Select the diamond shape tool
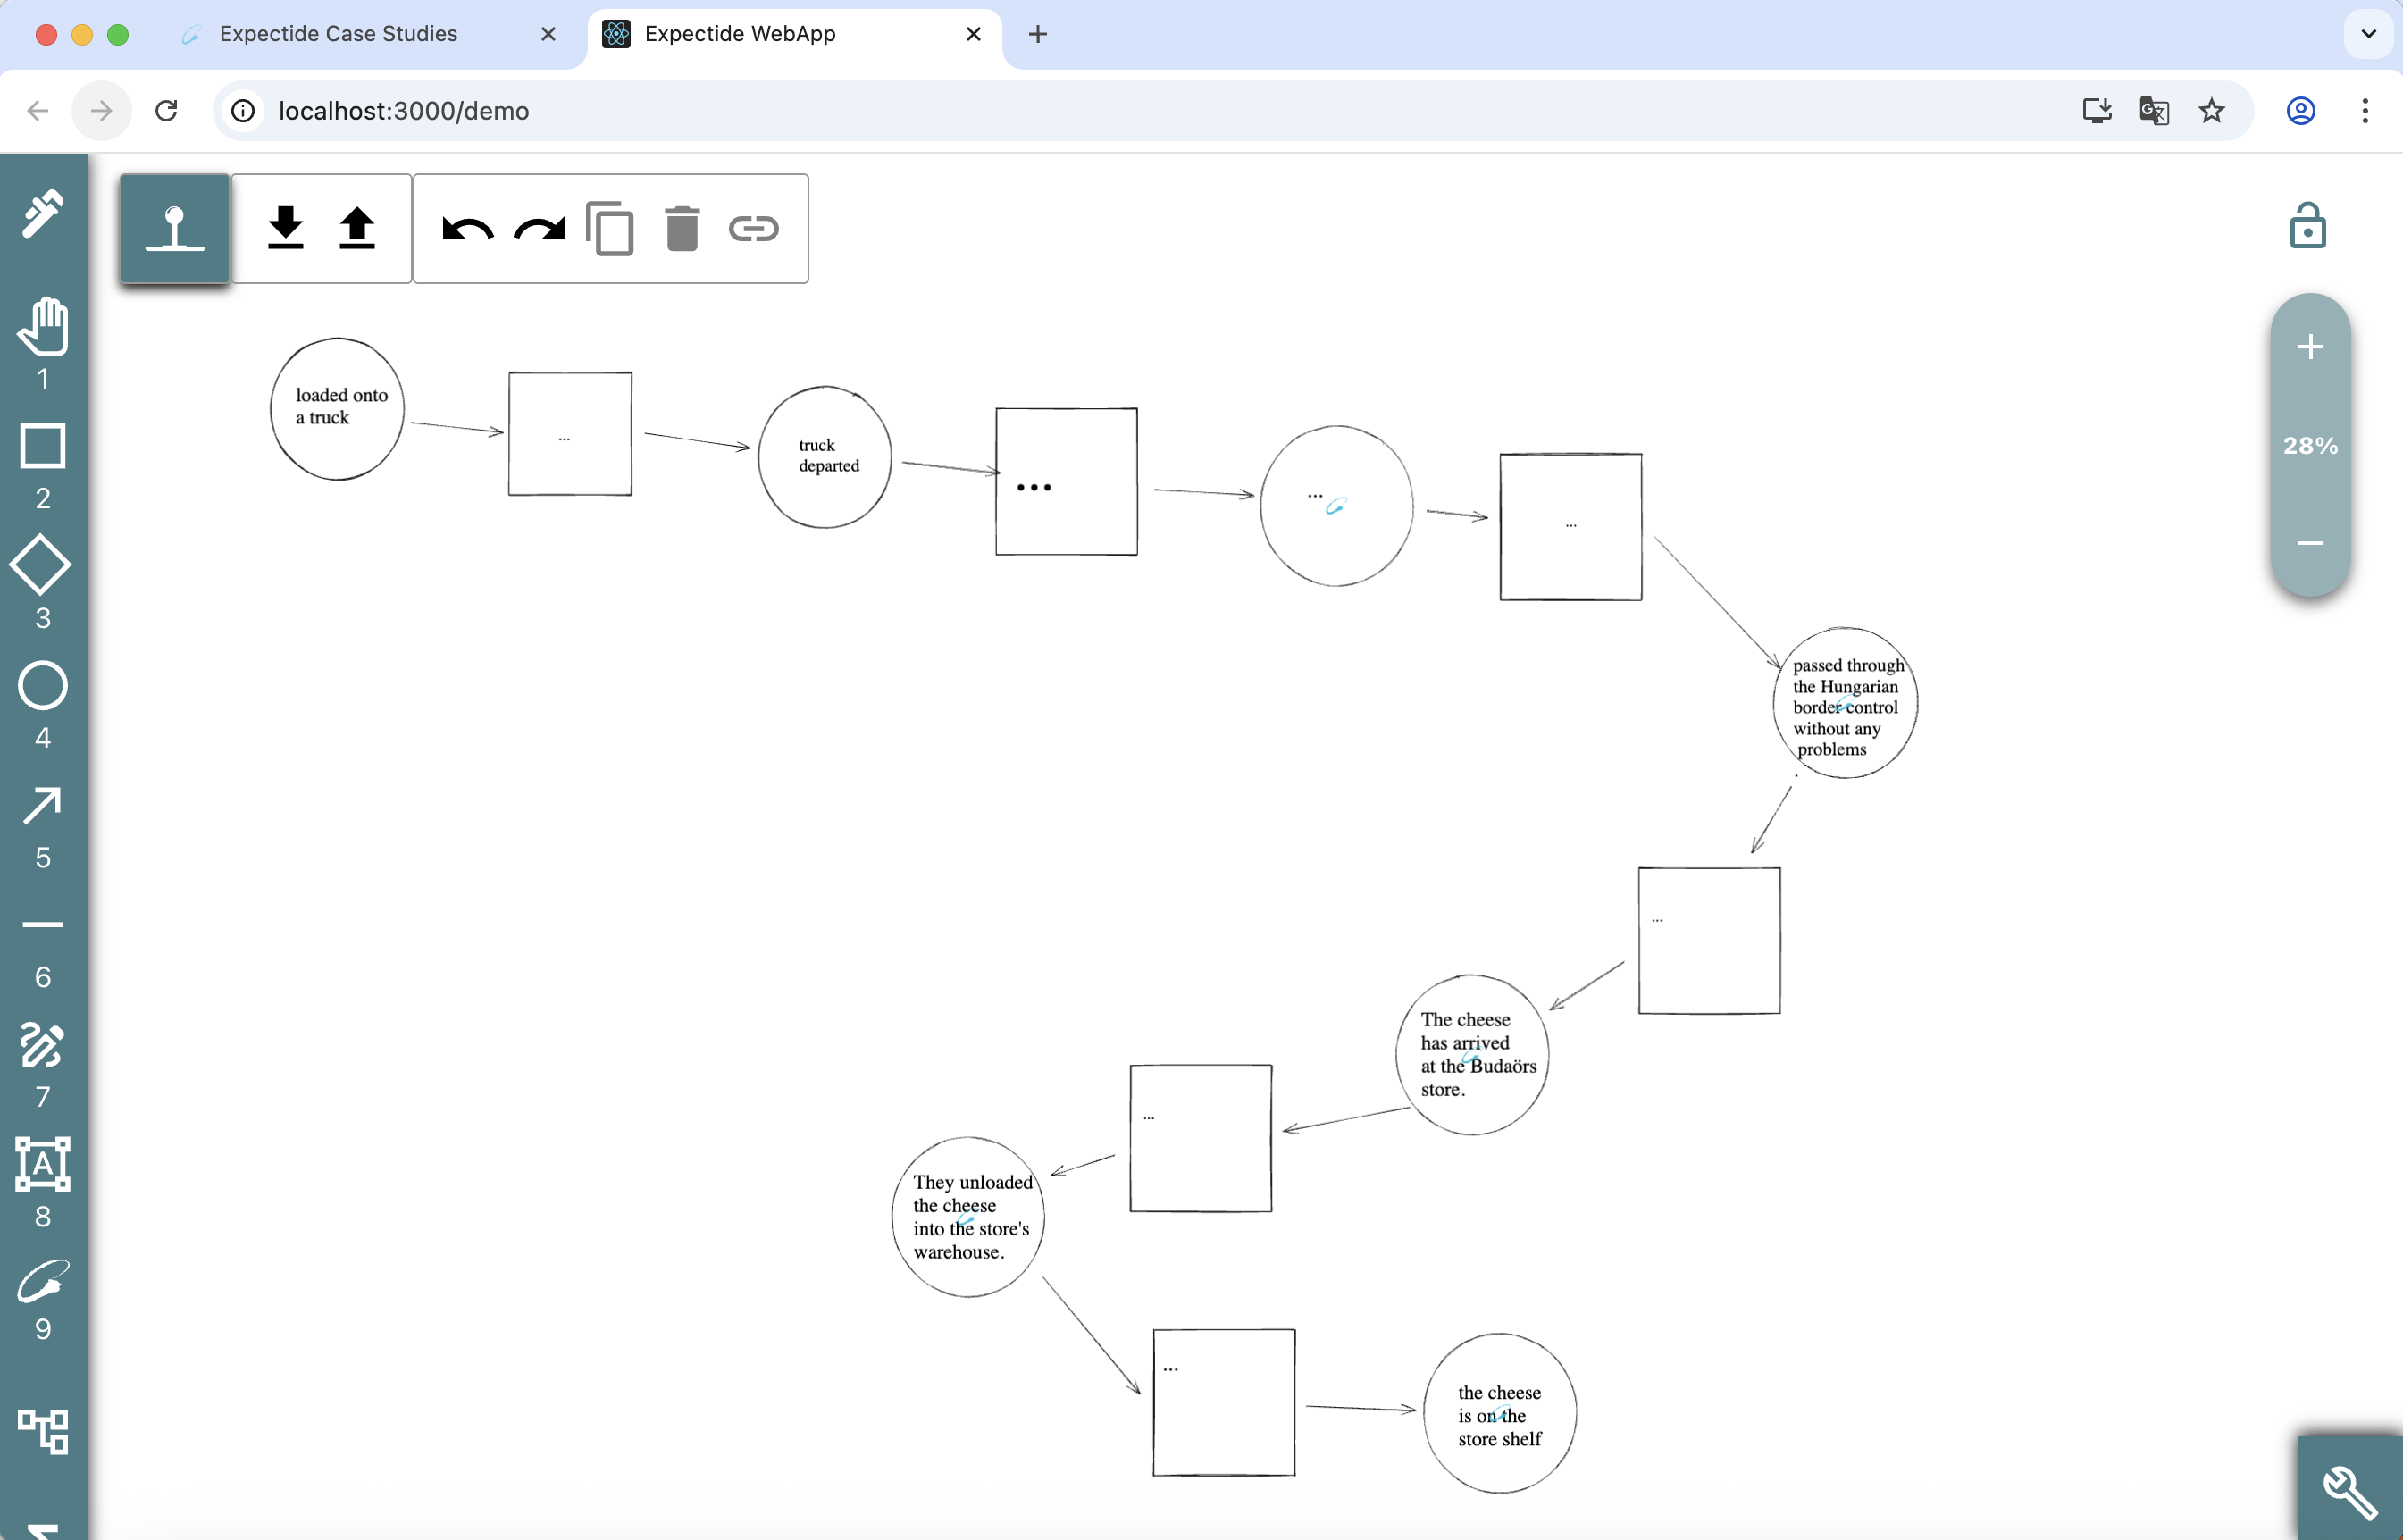 [x=41, y=565]
